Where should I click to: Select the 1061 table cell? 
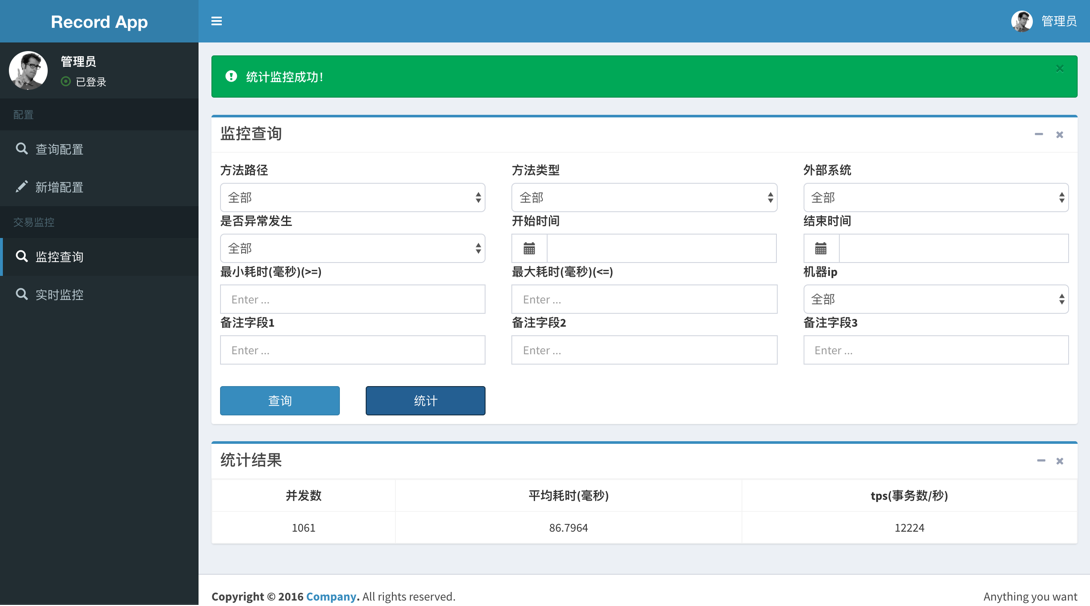pyautogui.click(x=303, y=527)
